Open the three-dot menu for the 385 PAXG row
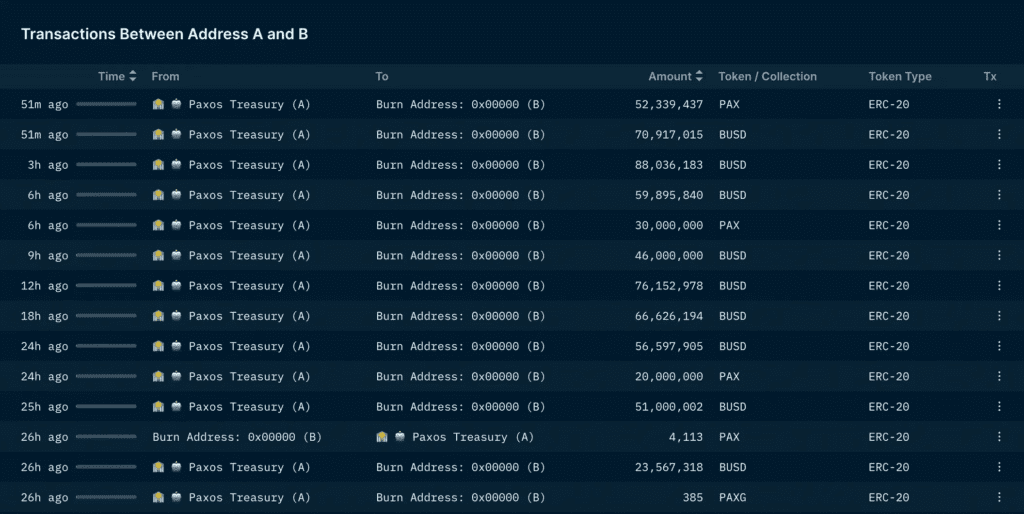The image size is (1024, 514). pos(999,497)
